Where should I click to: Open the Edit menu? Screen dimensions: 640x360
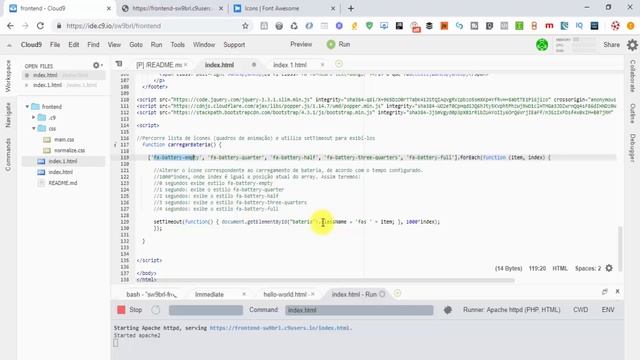point(73,44)
